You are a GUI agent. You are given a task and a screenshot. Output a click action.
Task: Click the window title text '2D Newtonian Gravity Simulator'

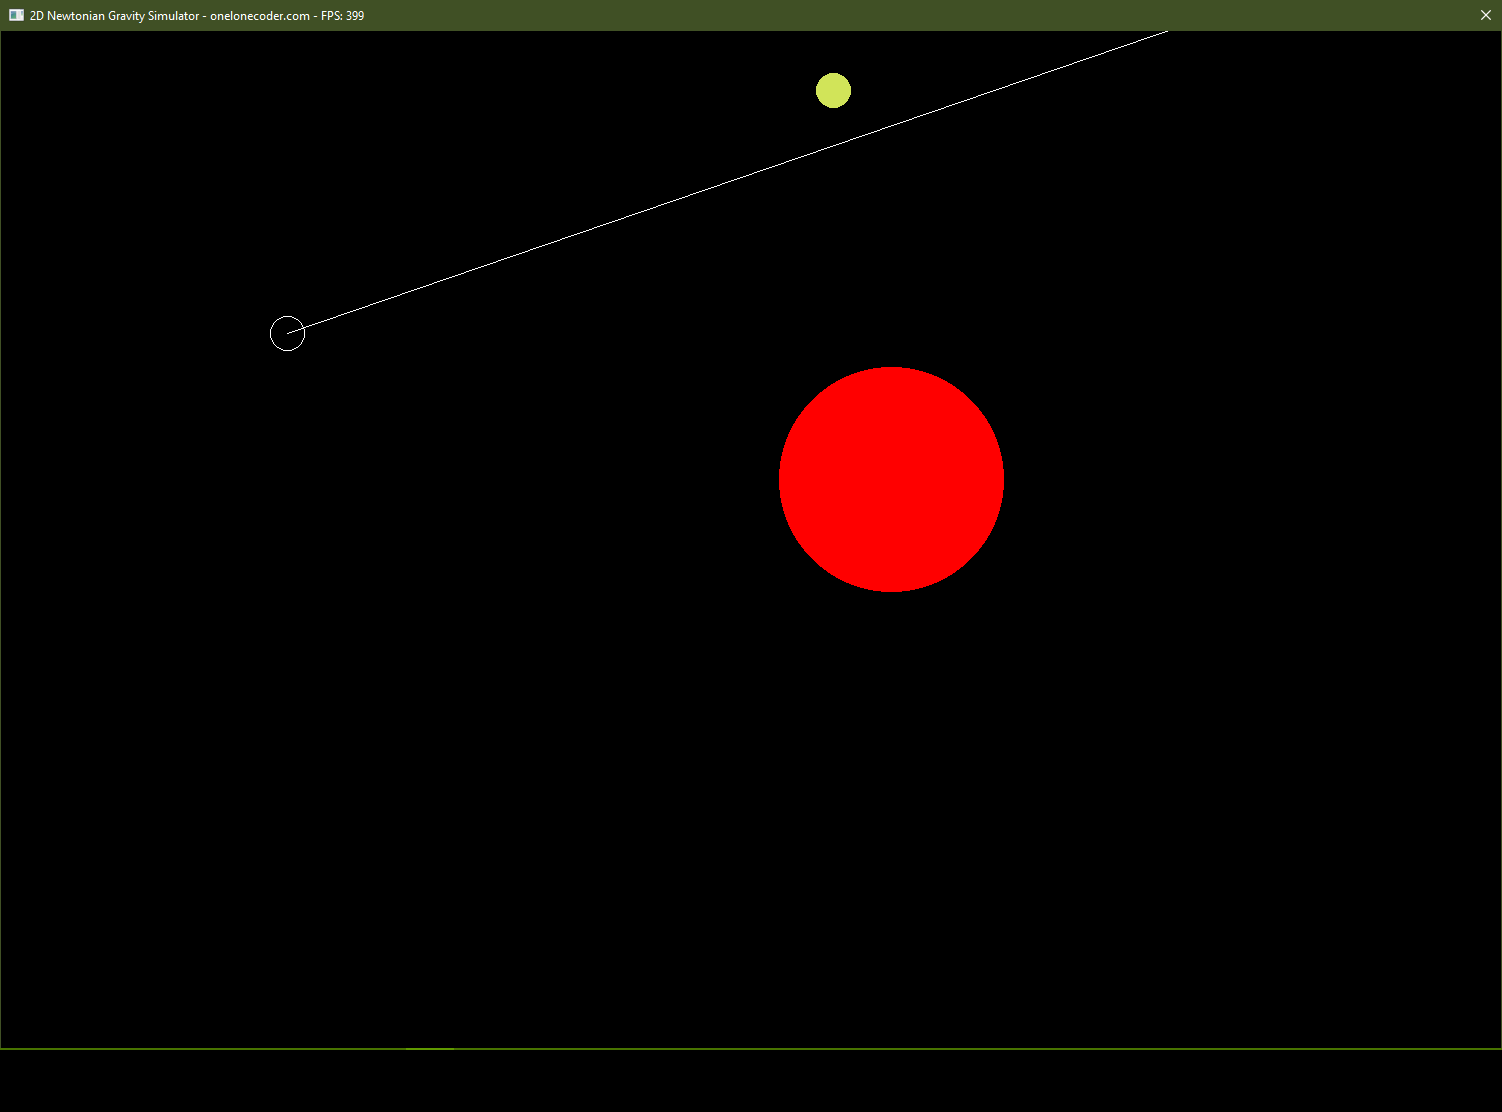pos(115,16)
